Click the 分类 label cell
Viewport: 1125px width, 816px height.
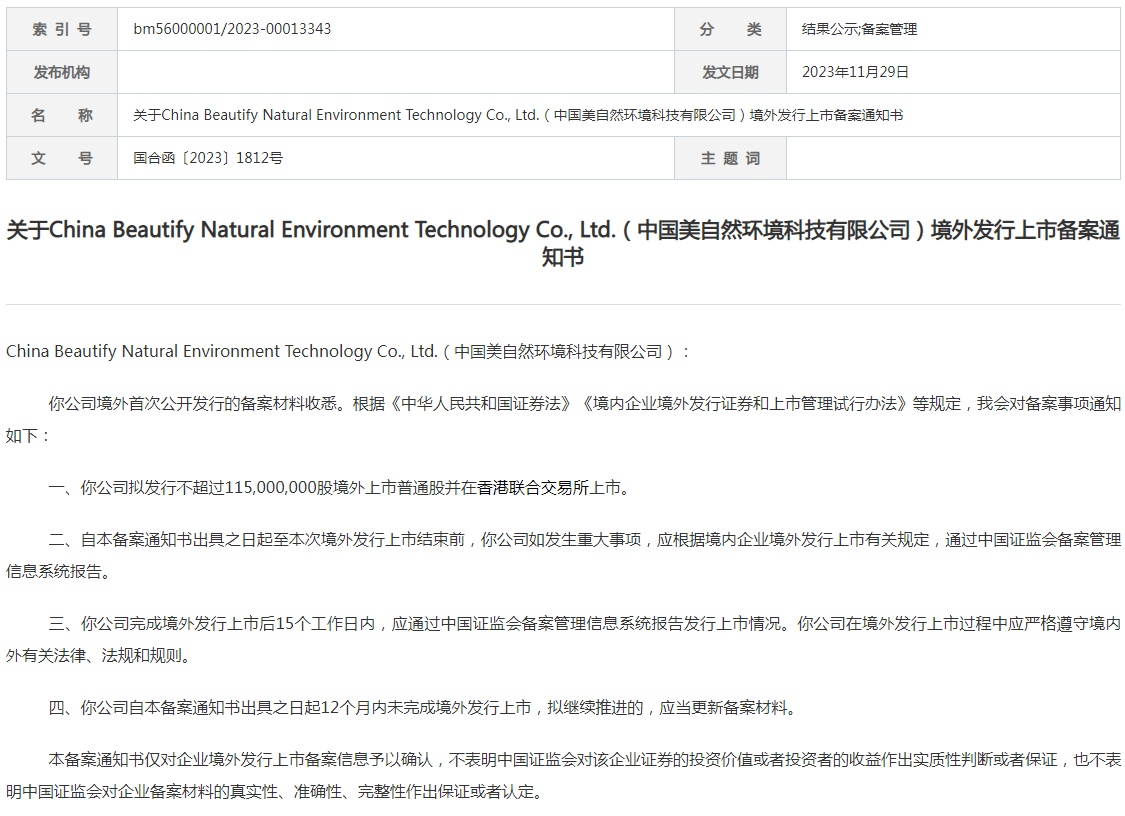(x=730, y=29)
